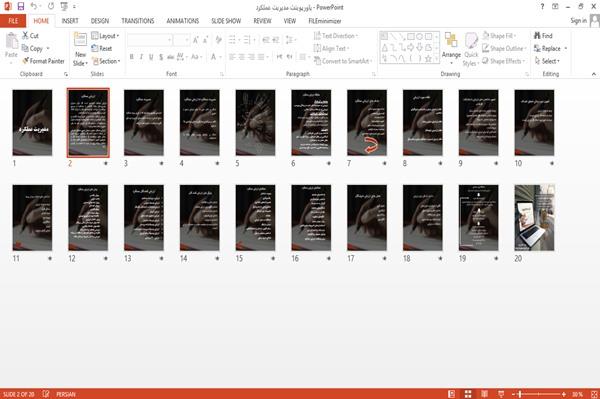Toggle Align Left paragraph
The height and width of the screenshot is (399, 600).
click(x=232, y=57)
